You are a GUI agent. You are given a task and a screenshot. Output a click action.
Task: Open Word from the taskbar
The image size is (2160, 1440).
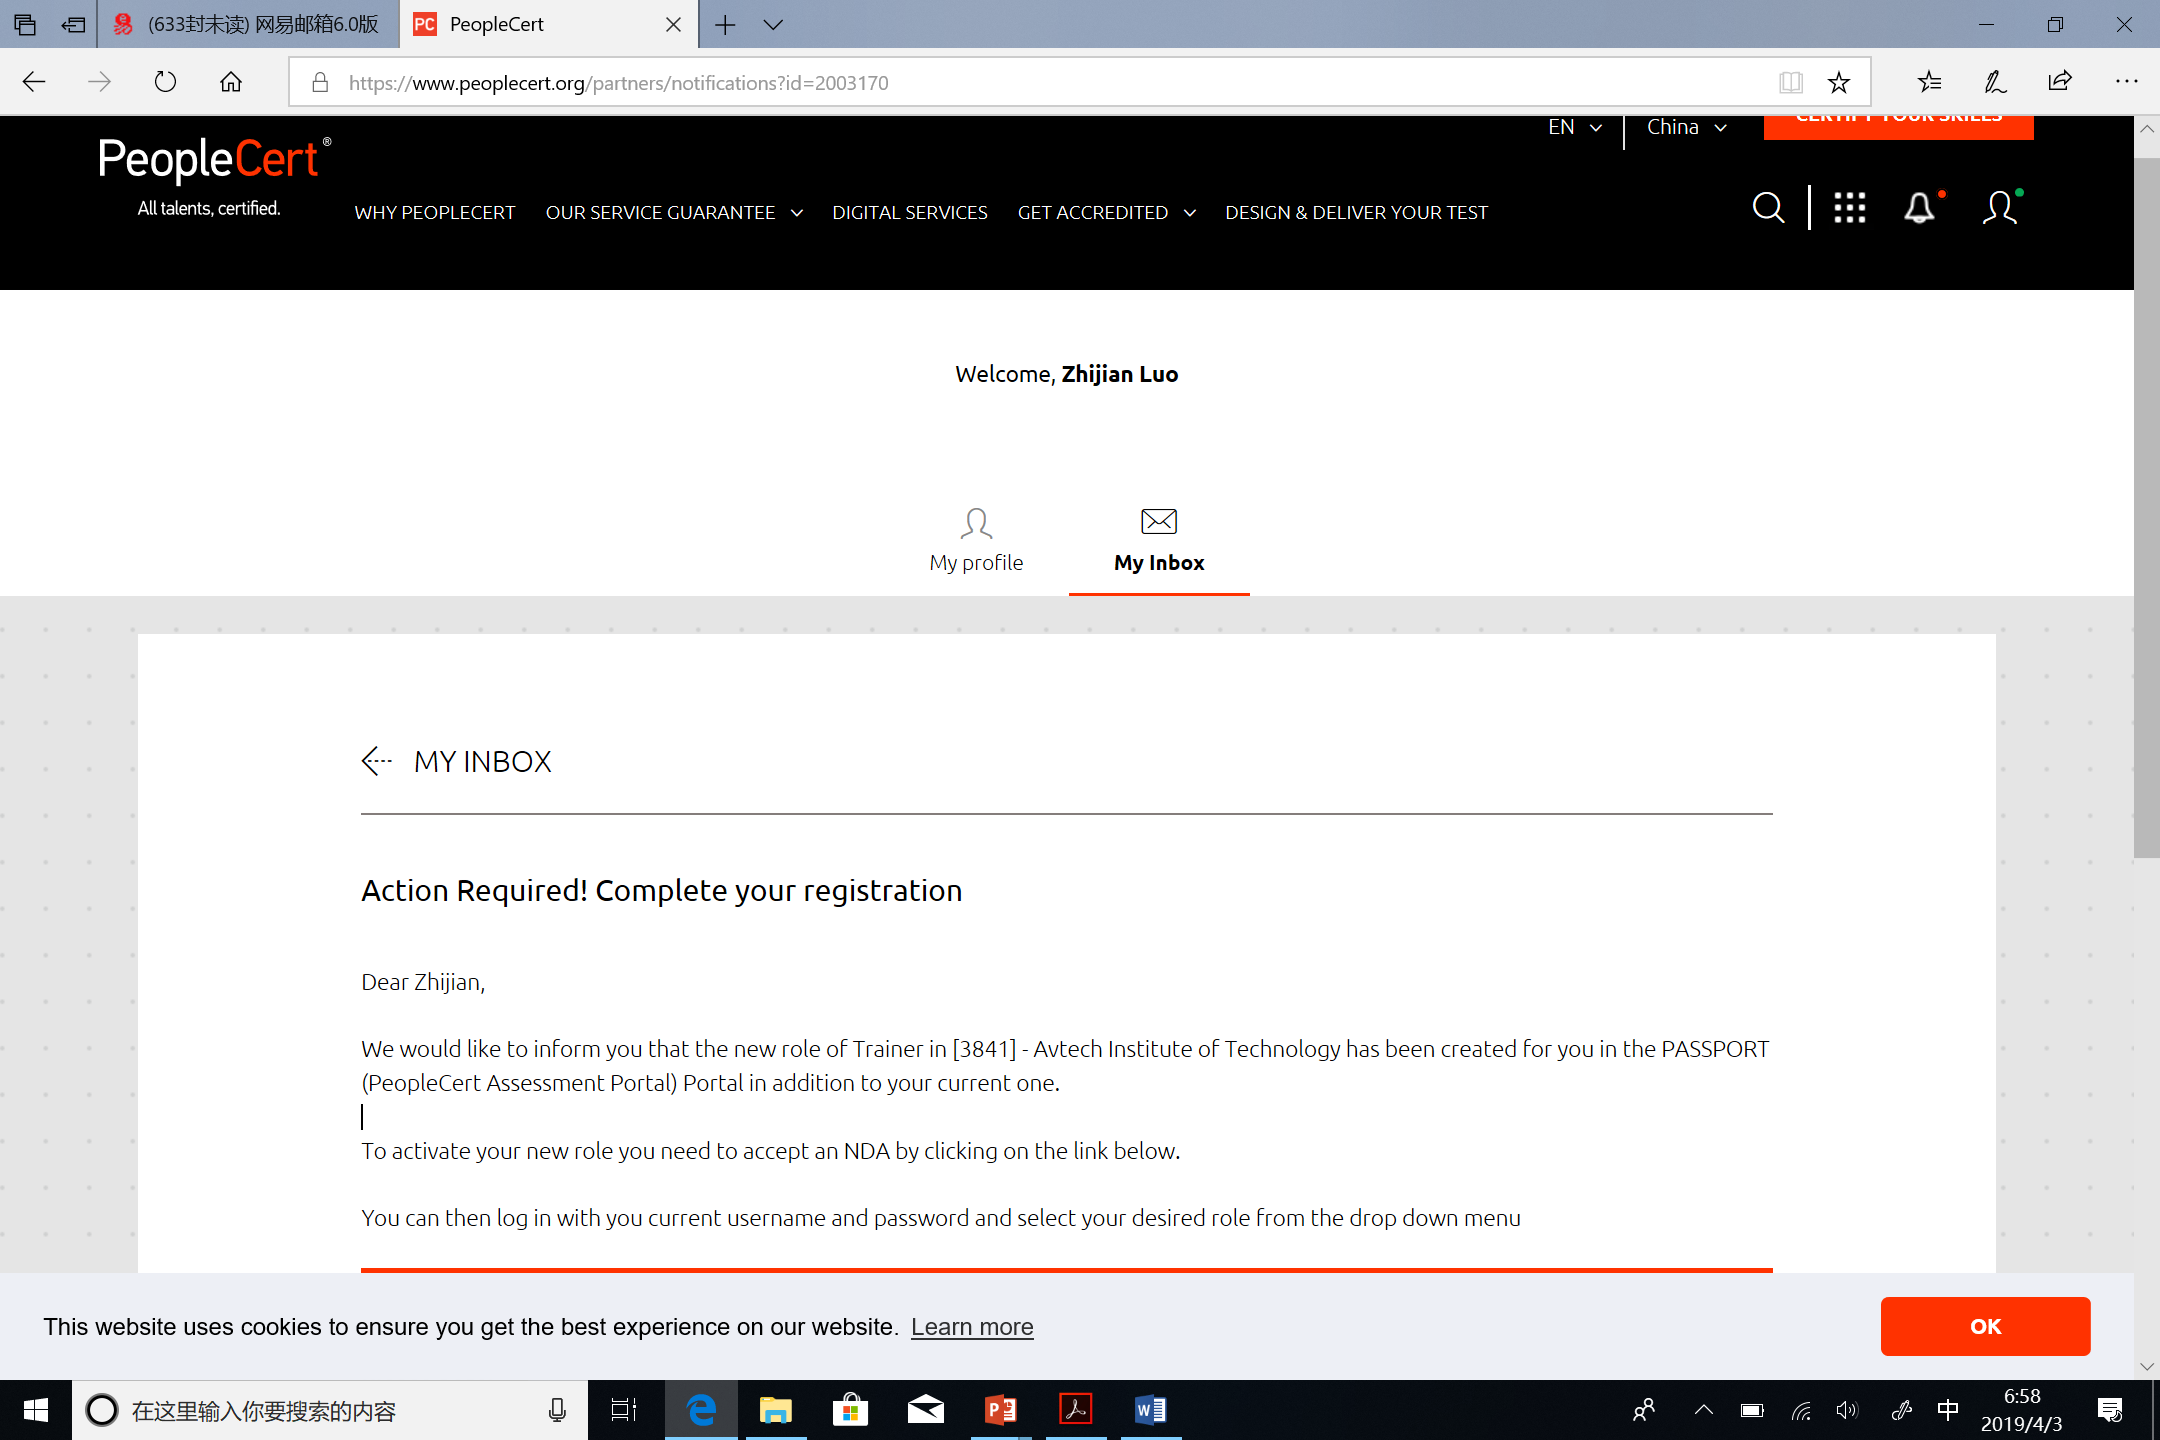pos(1150,1410)
